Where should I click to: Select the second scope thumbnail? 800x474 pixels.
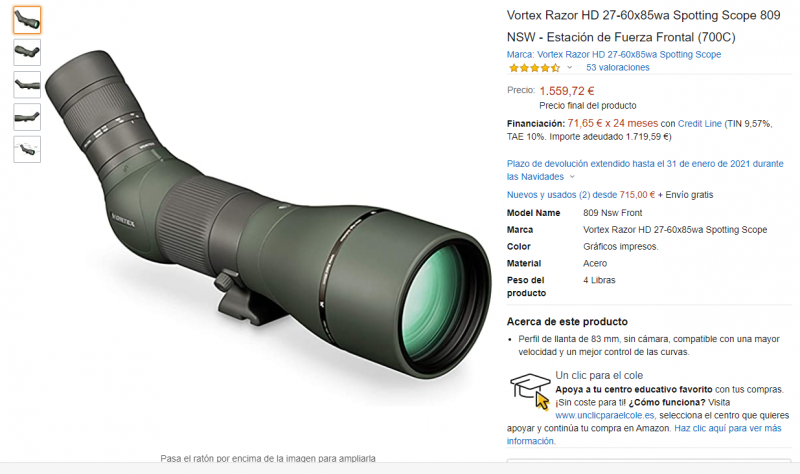[x=27, y=53]
